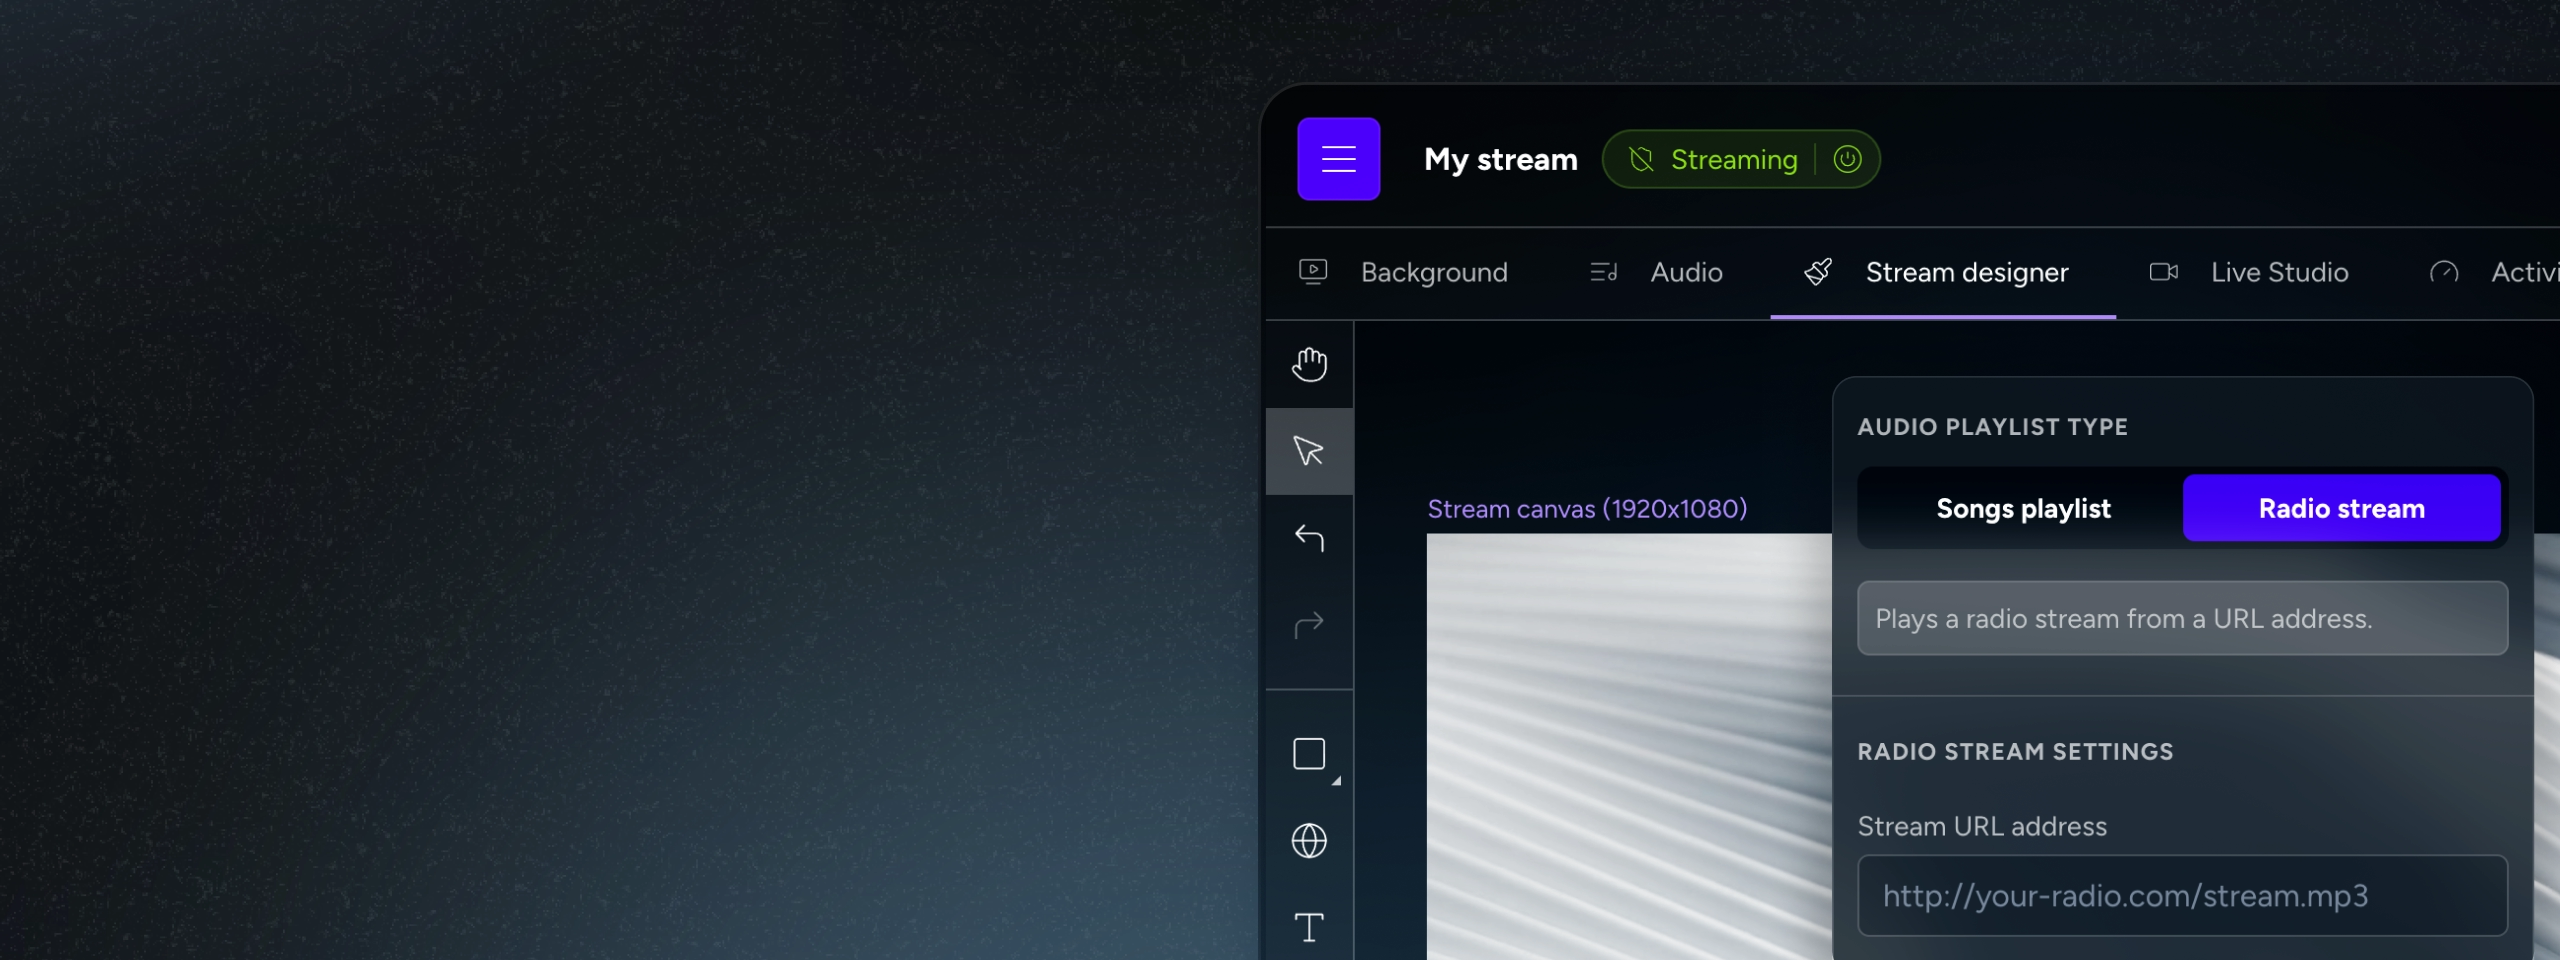Expand the shape tool corner triangle
Image resolution: width=2560 pixels, height=960 pixels.
click(x=1336, y=781)
